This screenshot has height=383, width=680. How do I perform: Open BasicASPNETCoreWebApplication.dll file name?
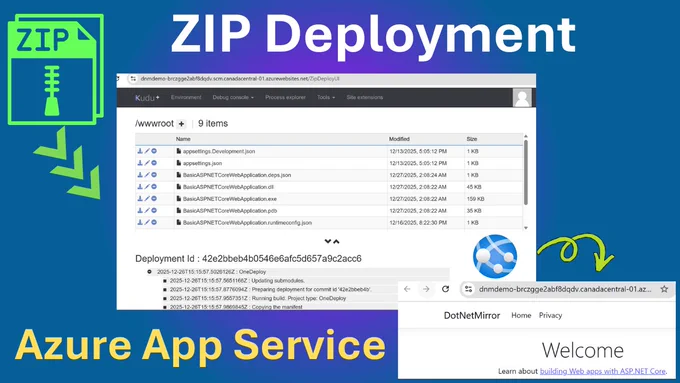(228, 187)
